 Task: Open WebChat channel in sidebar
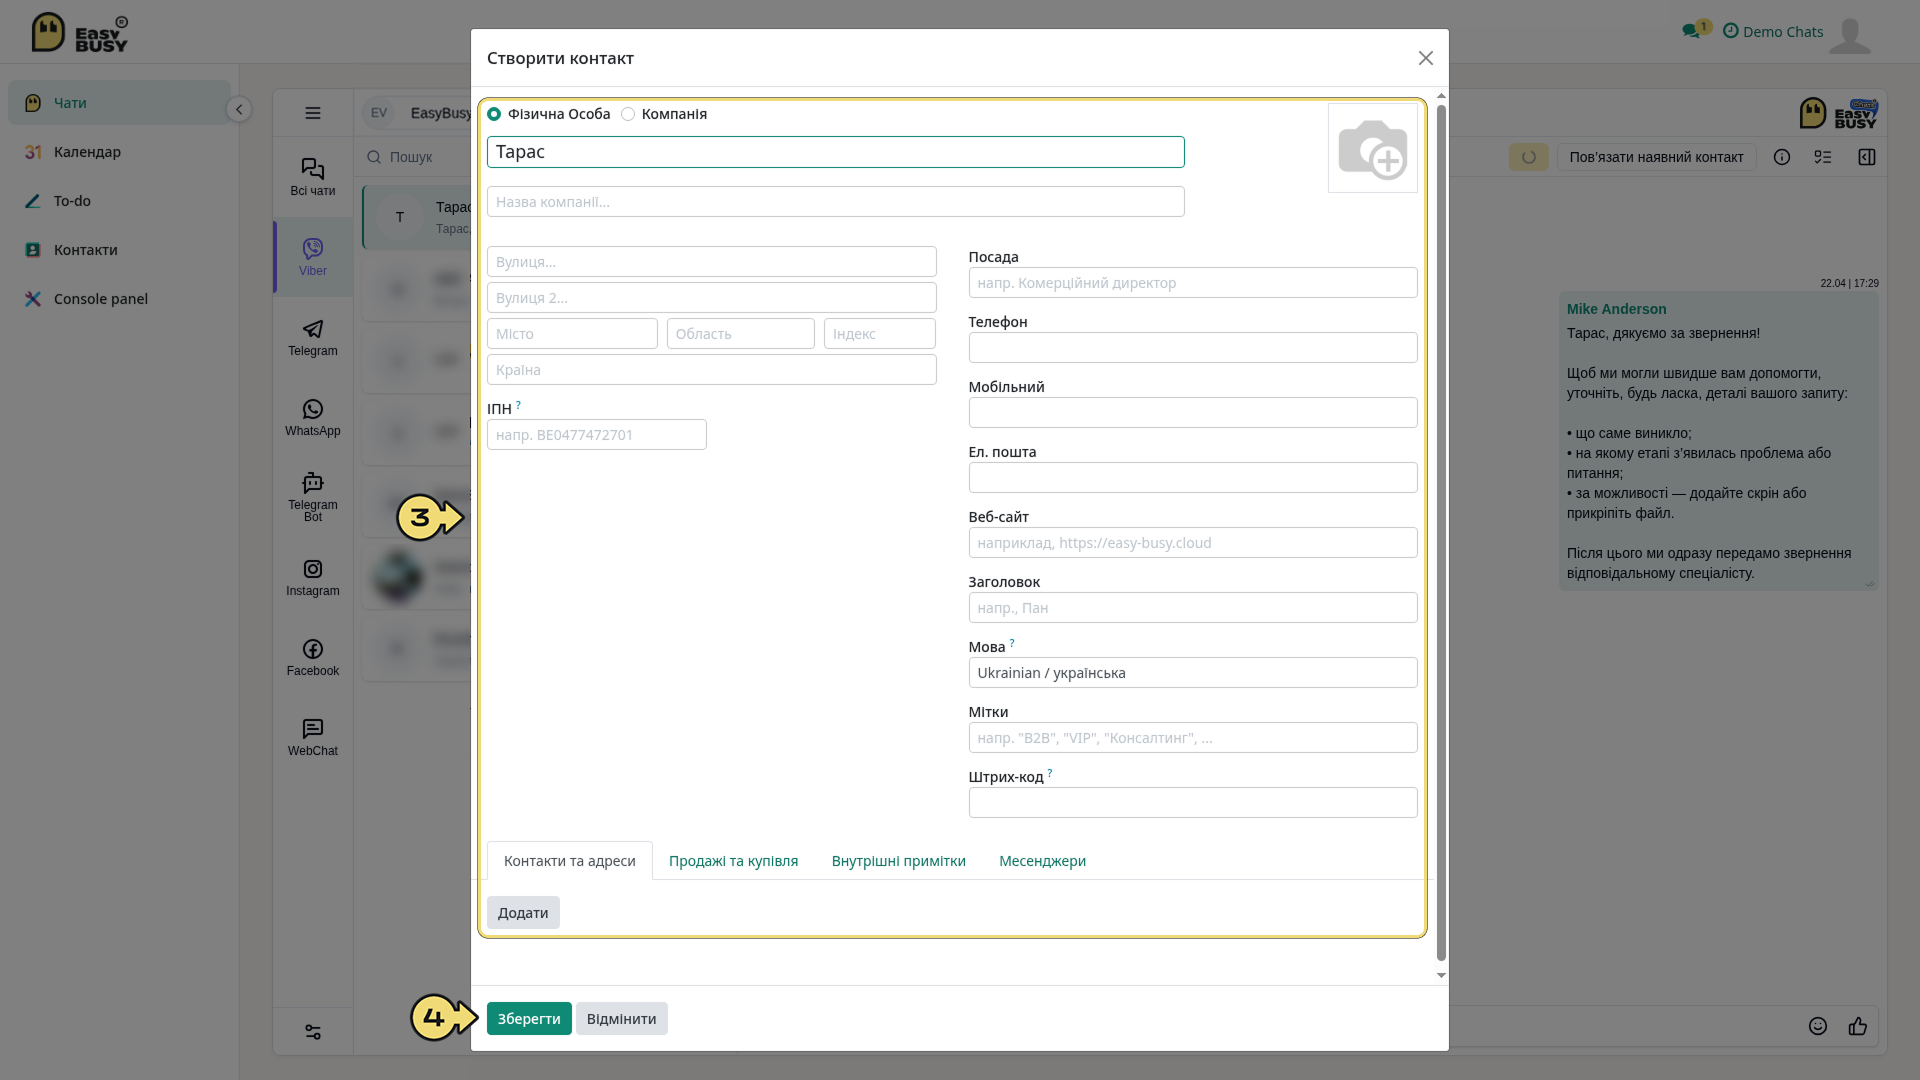coord(313,738)
